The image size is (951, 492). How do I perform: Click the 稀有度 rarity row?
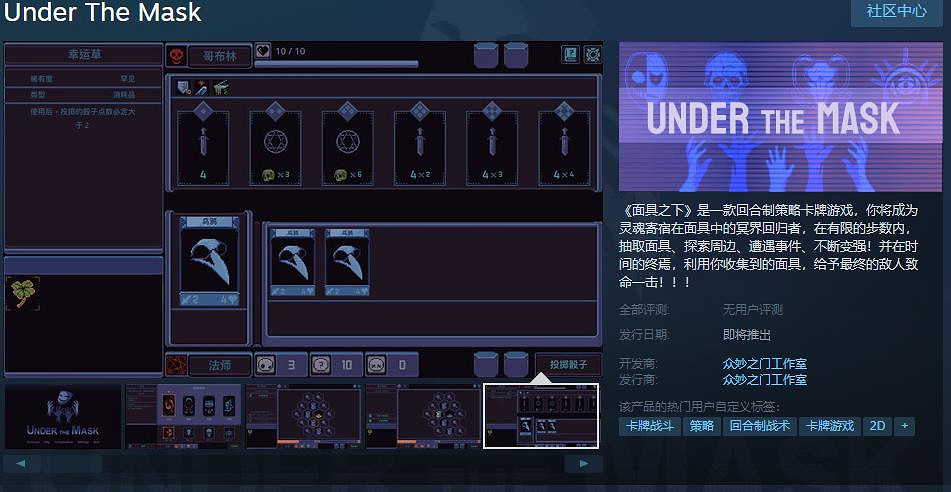pos(84,79)
